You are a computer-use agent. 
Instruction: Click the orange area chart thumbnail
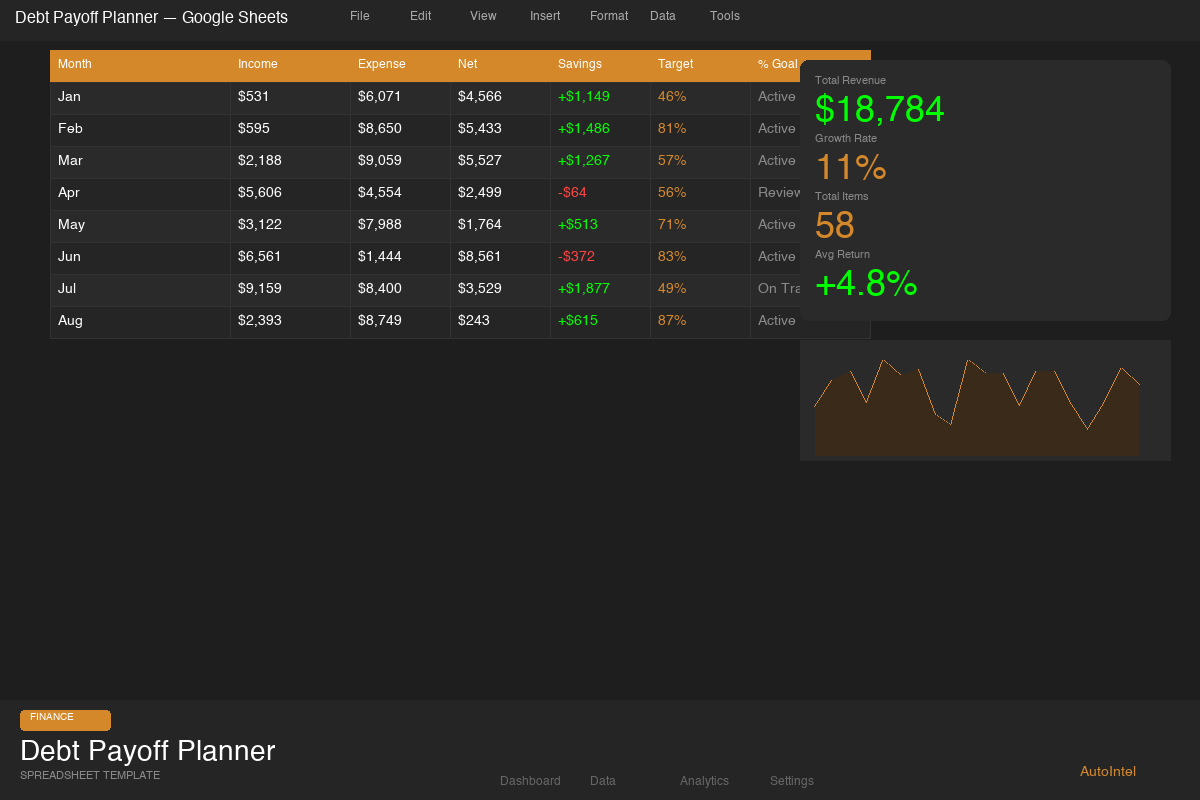click(x=985, y=400)
